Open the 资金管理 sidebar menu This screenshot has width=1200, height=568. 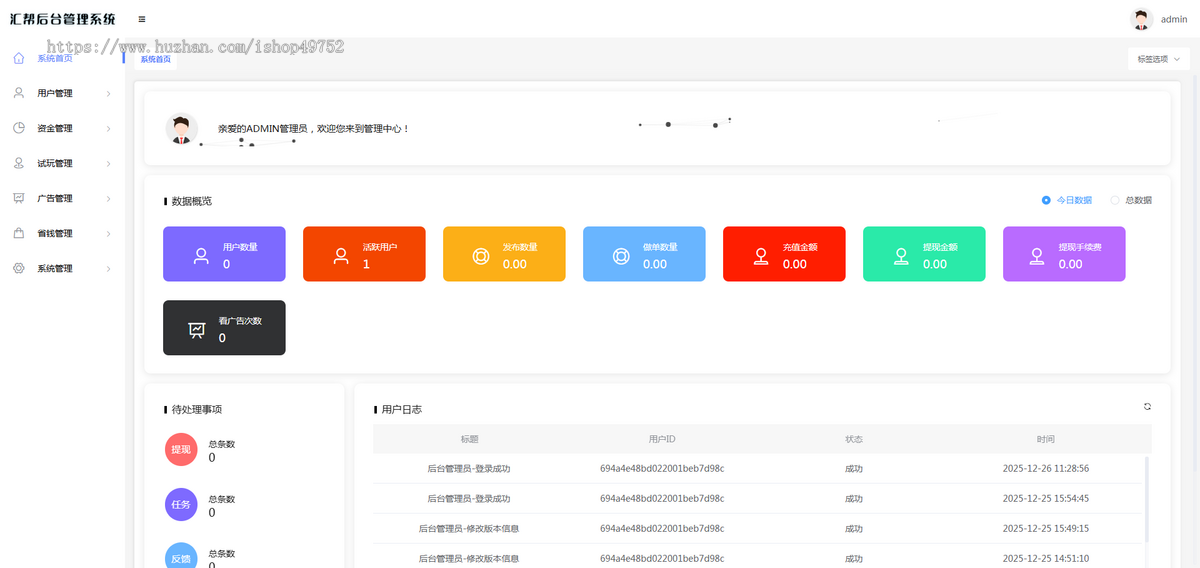(62, 128)
